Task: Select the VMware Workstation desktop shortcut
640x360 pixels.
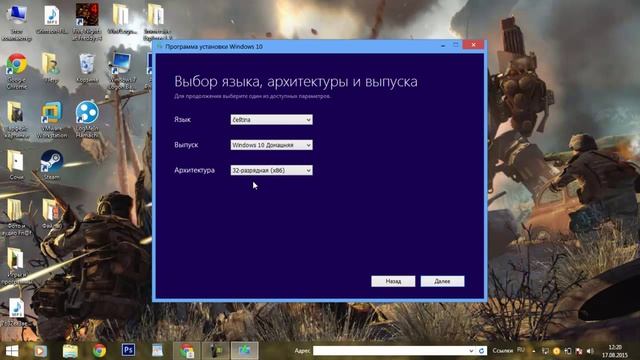Action: click(x=51, y=119)
